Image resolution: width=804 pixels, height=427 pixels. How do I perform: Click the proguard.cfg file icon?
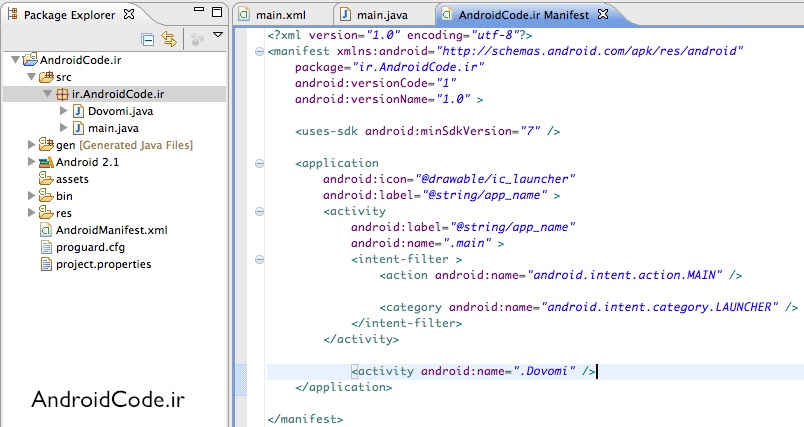tap(46, 247)
